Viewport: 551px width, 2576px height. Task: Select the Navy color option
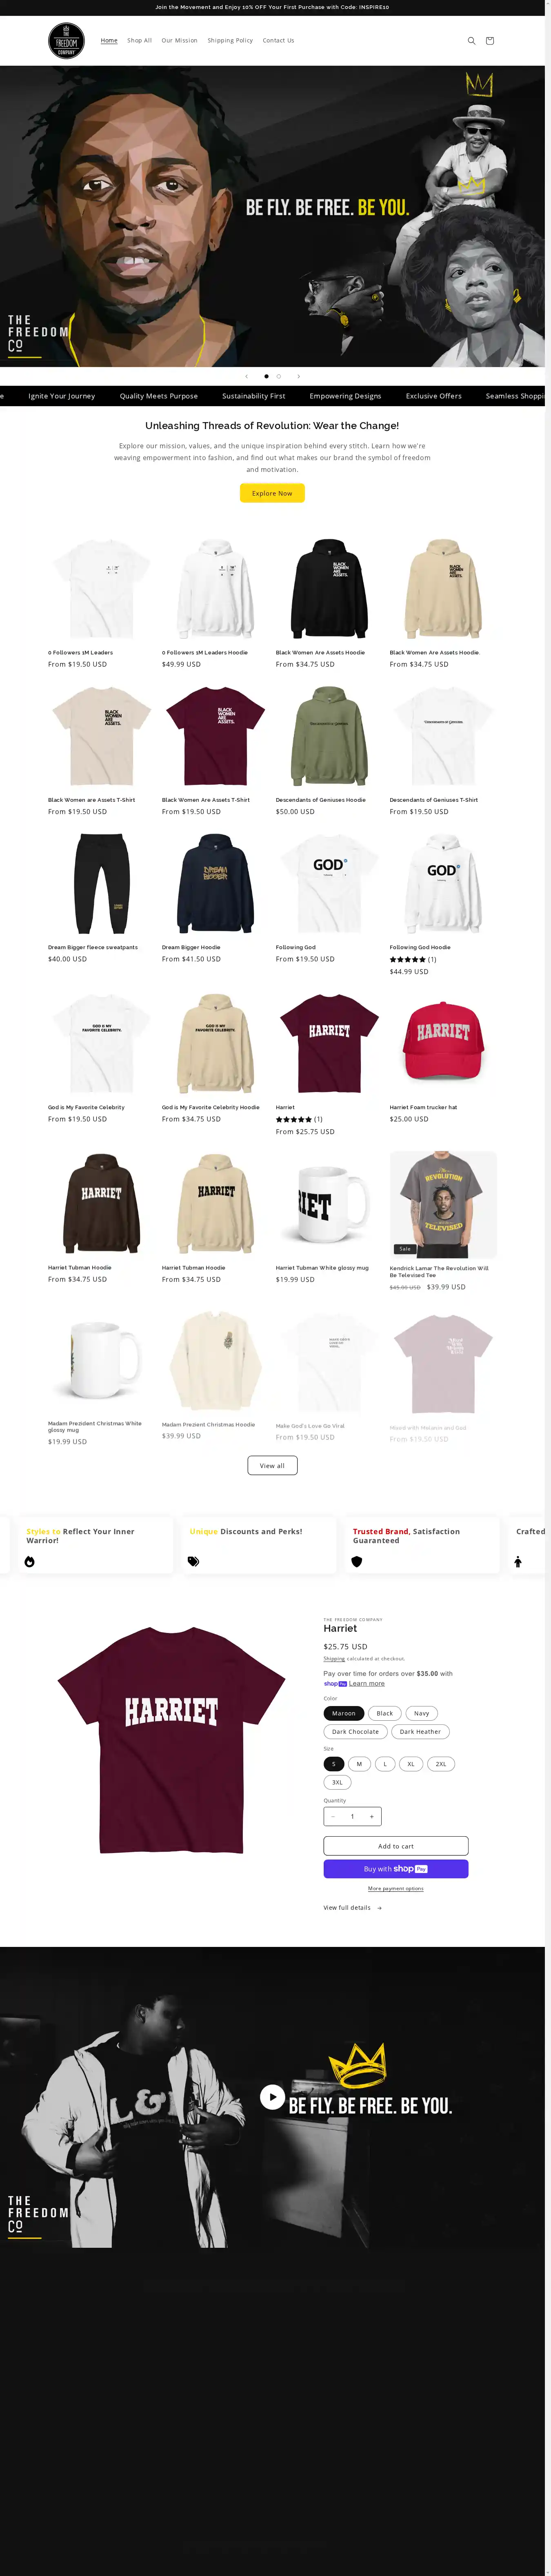click(x=421, y=1713)
